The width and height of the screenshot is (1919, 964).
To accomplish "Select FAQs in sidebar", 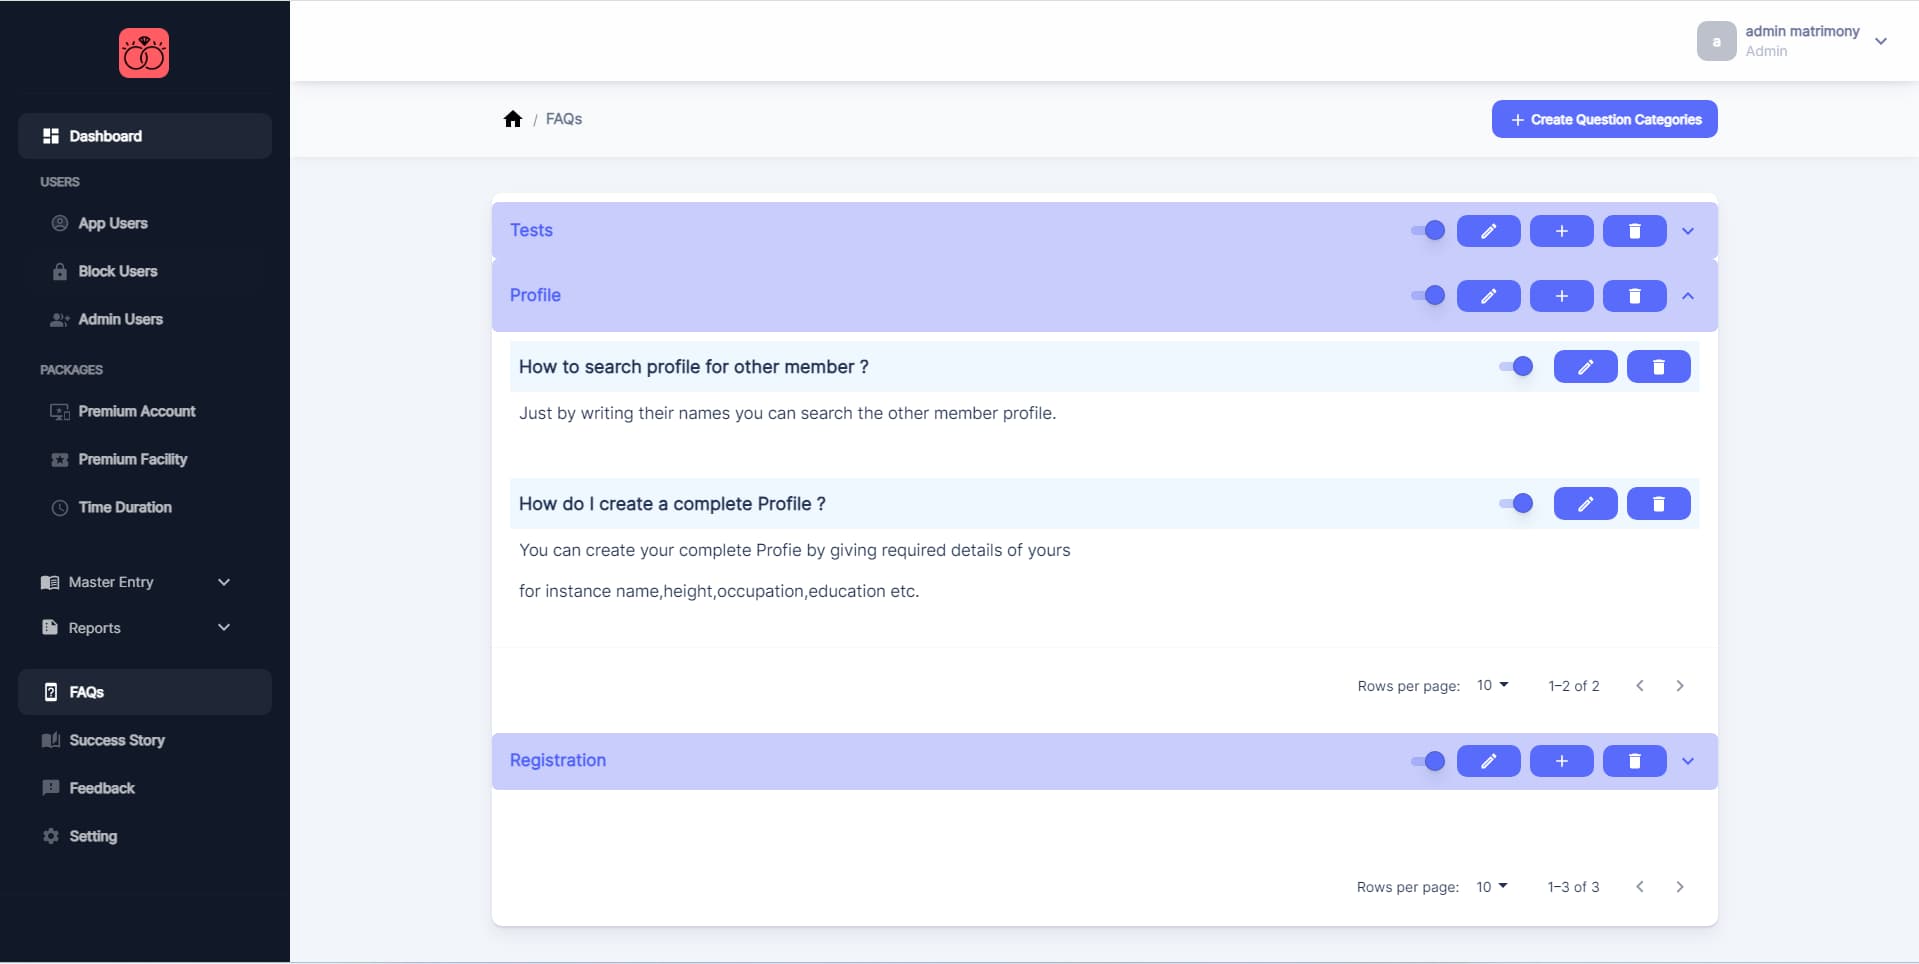I will point(145,692).
